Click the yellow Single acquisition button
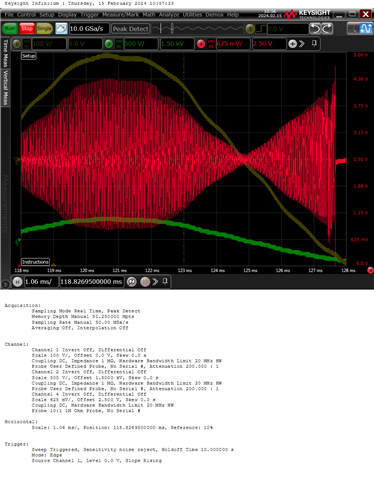Image resolution: width=374 pixels, height=480 pixels. tap(44, 29)
